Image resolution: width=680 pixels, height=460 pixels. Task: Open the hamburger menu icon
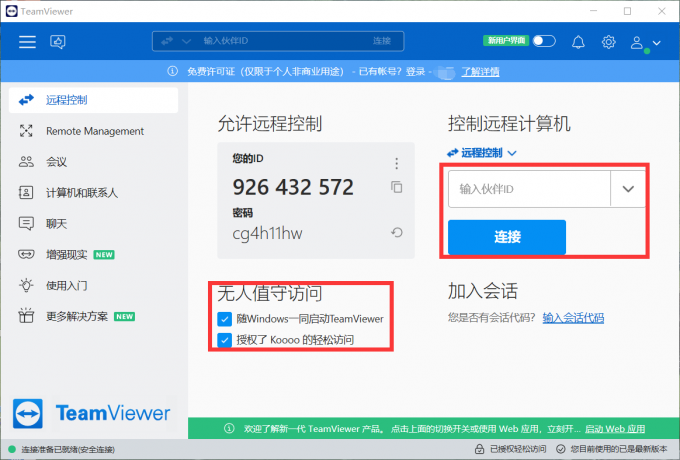(27, 42)
